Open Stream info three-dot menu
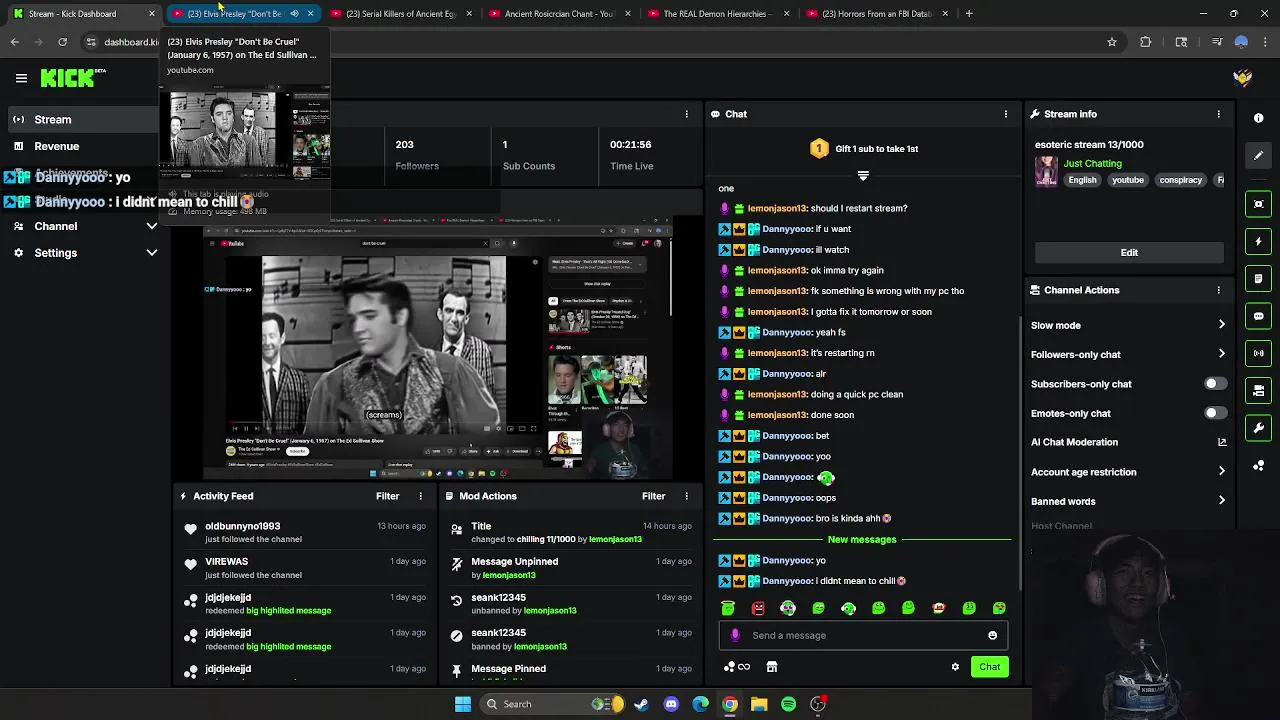The width and height of the screenshot is (1280, 720). click(x=1219, y=114)
